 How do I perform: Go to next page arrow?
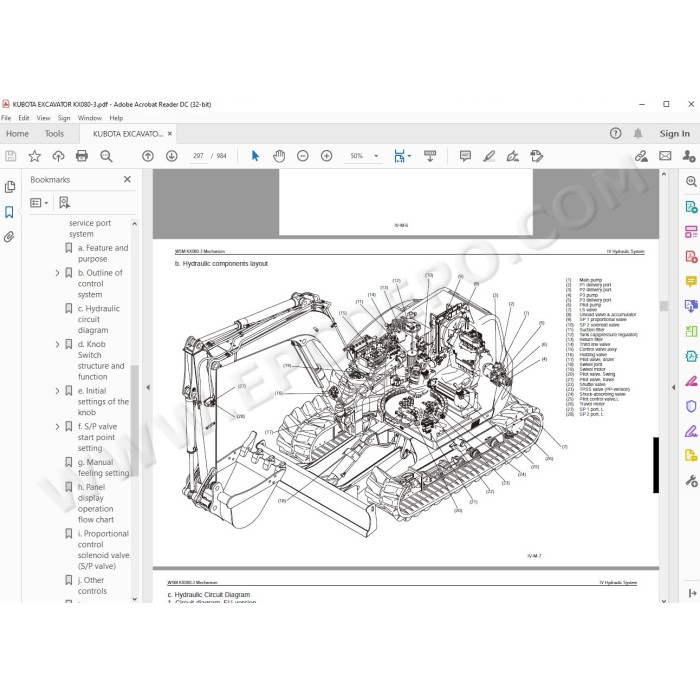click(171, 156)
